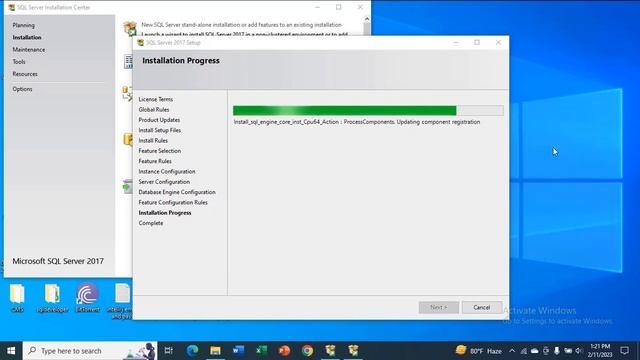Image resolution: width=640 pixels, height=360 pixels.
Task: Click the Global Rules step
Action: (x=154, y=109)
